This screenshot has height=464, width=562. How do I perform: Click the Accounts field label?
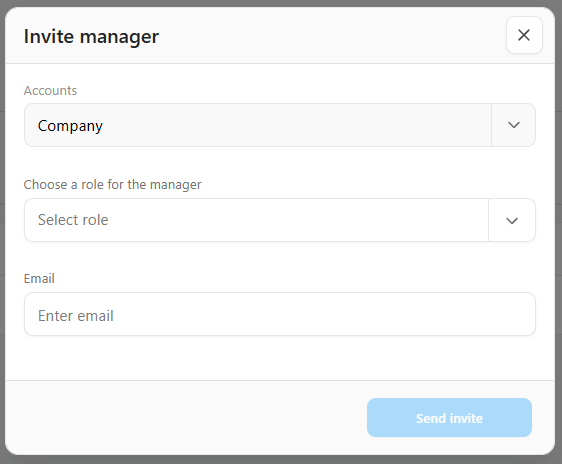pyautogui.click(x=50, y=91)
